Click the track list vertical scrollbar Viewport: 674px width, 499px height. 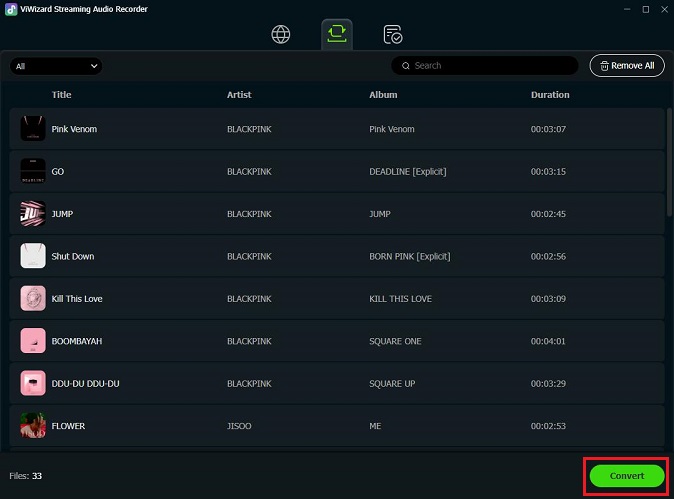[x=668, y=162]
